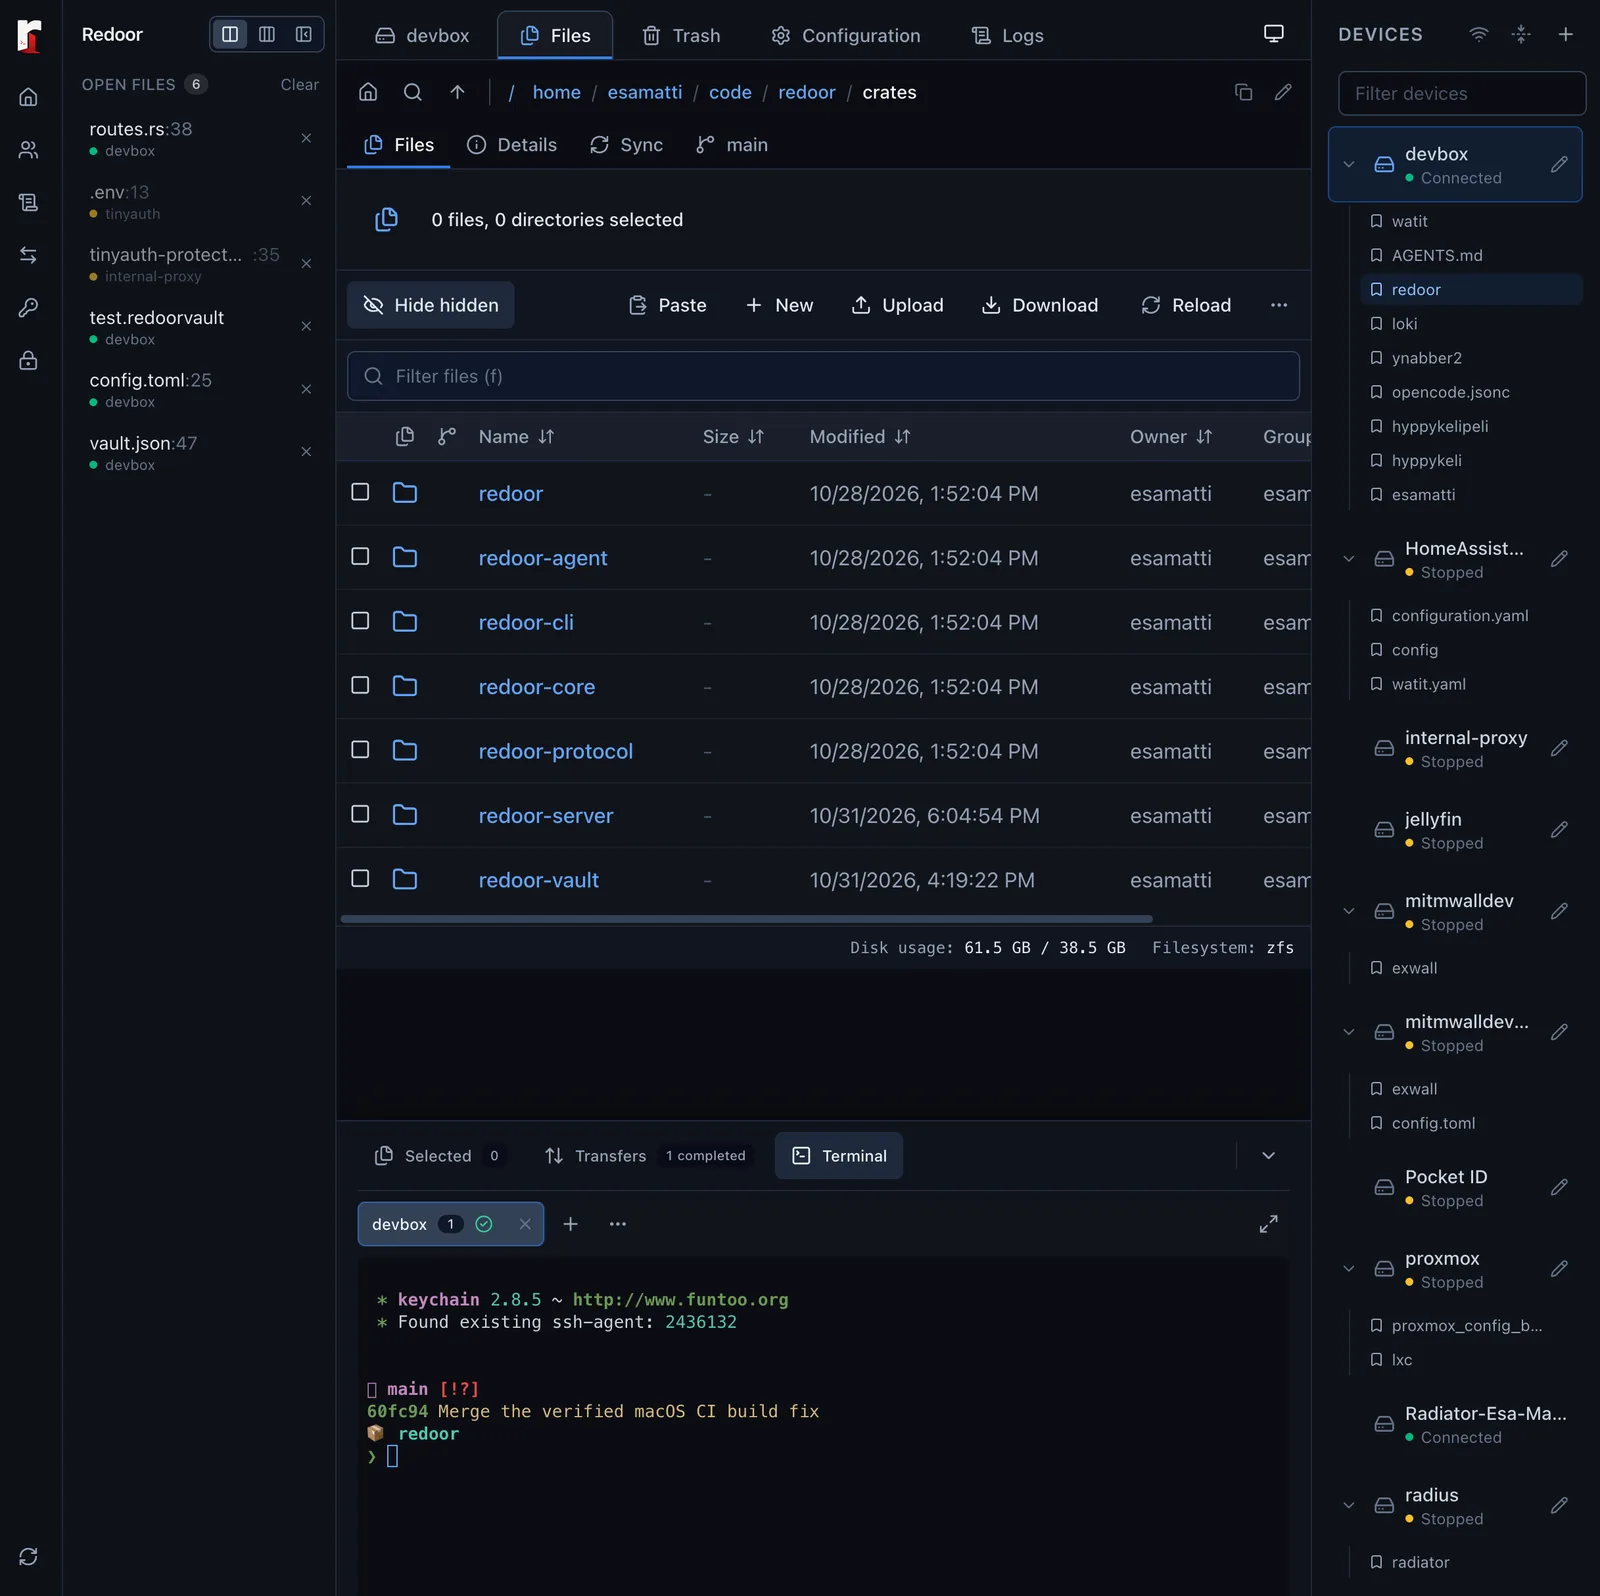1600x1596 pixels.
Task: Open the transfers arrows icon in sidebar
Action: [28, 255]
